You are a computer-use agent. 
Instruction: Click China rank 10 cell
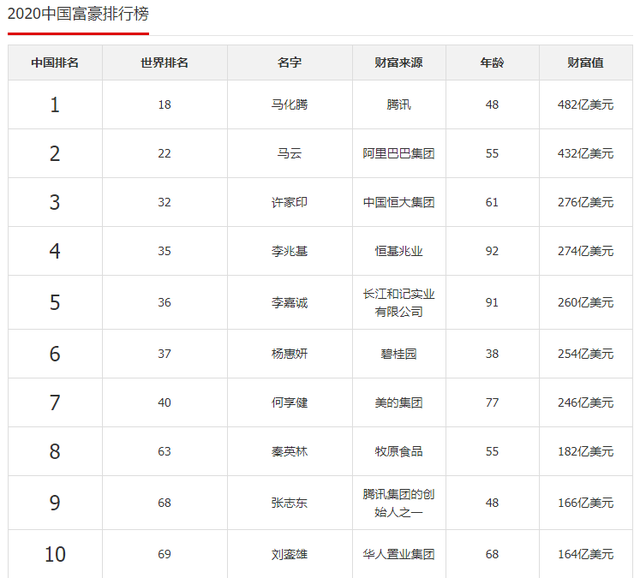coord(55,554)
